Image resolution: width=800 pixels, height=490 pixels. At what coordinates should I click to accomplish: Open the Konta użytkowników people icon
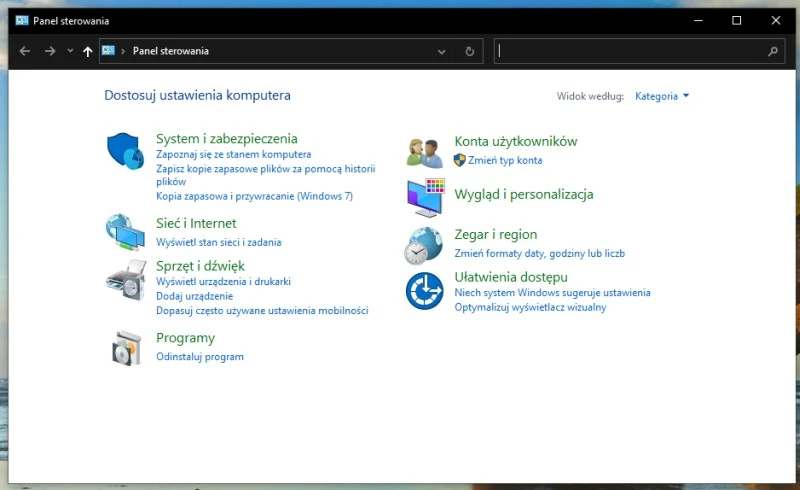coord(424,153)
